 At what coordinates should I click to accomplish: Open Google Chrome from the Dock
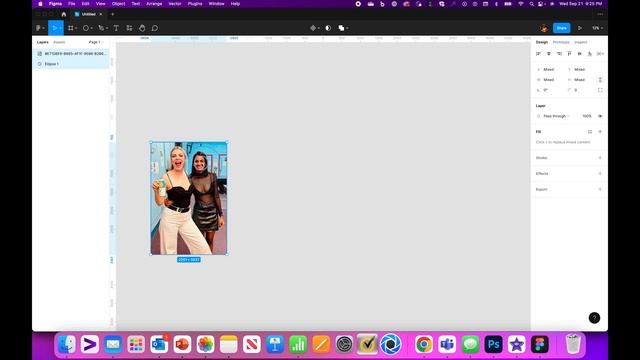[x=424, y=344]
